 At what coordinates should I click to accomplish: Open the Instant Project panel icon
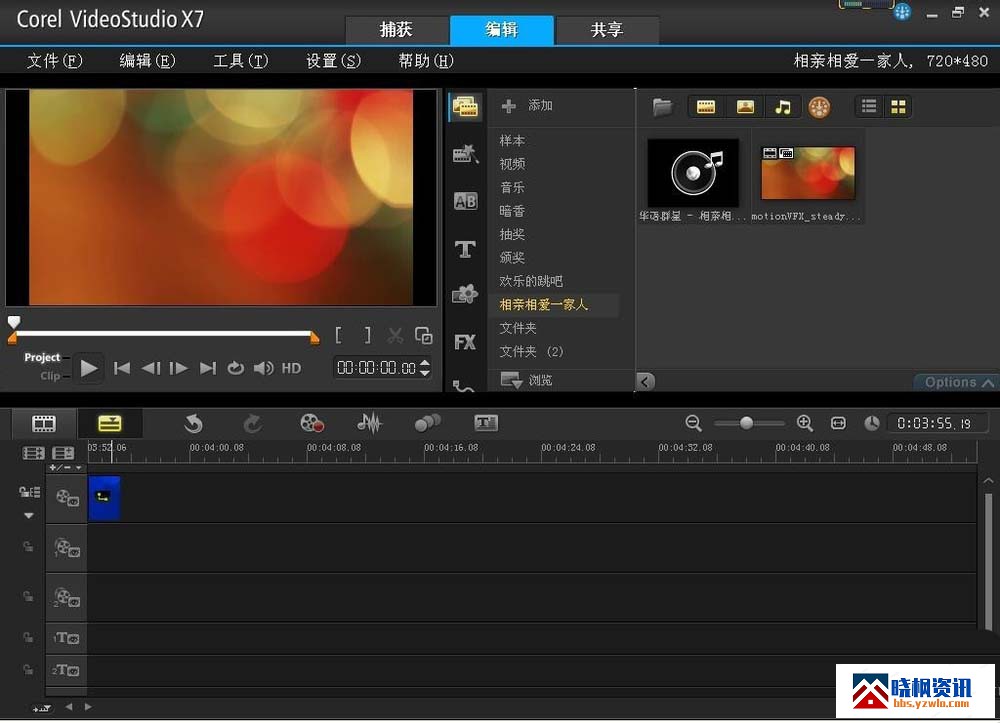(x=465, y=153)
